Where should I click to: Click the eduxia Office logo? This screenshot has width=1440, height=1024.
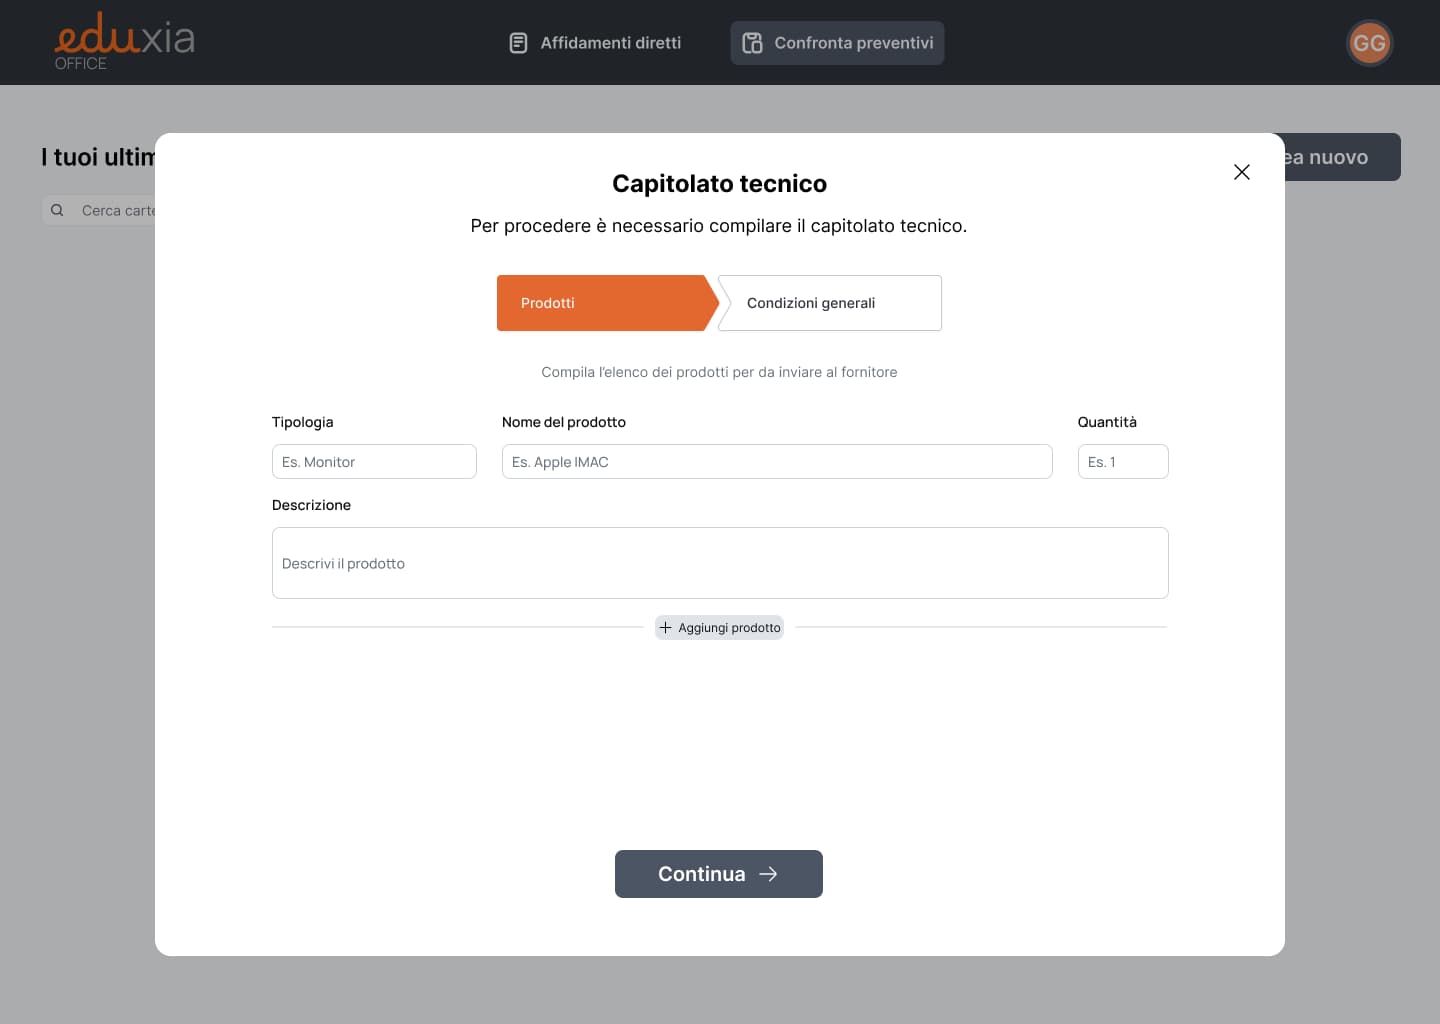(x=124, y=42)
